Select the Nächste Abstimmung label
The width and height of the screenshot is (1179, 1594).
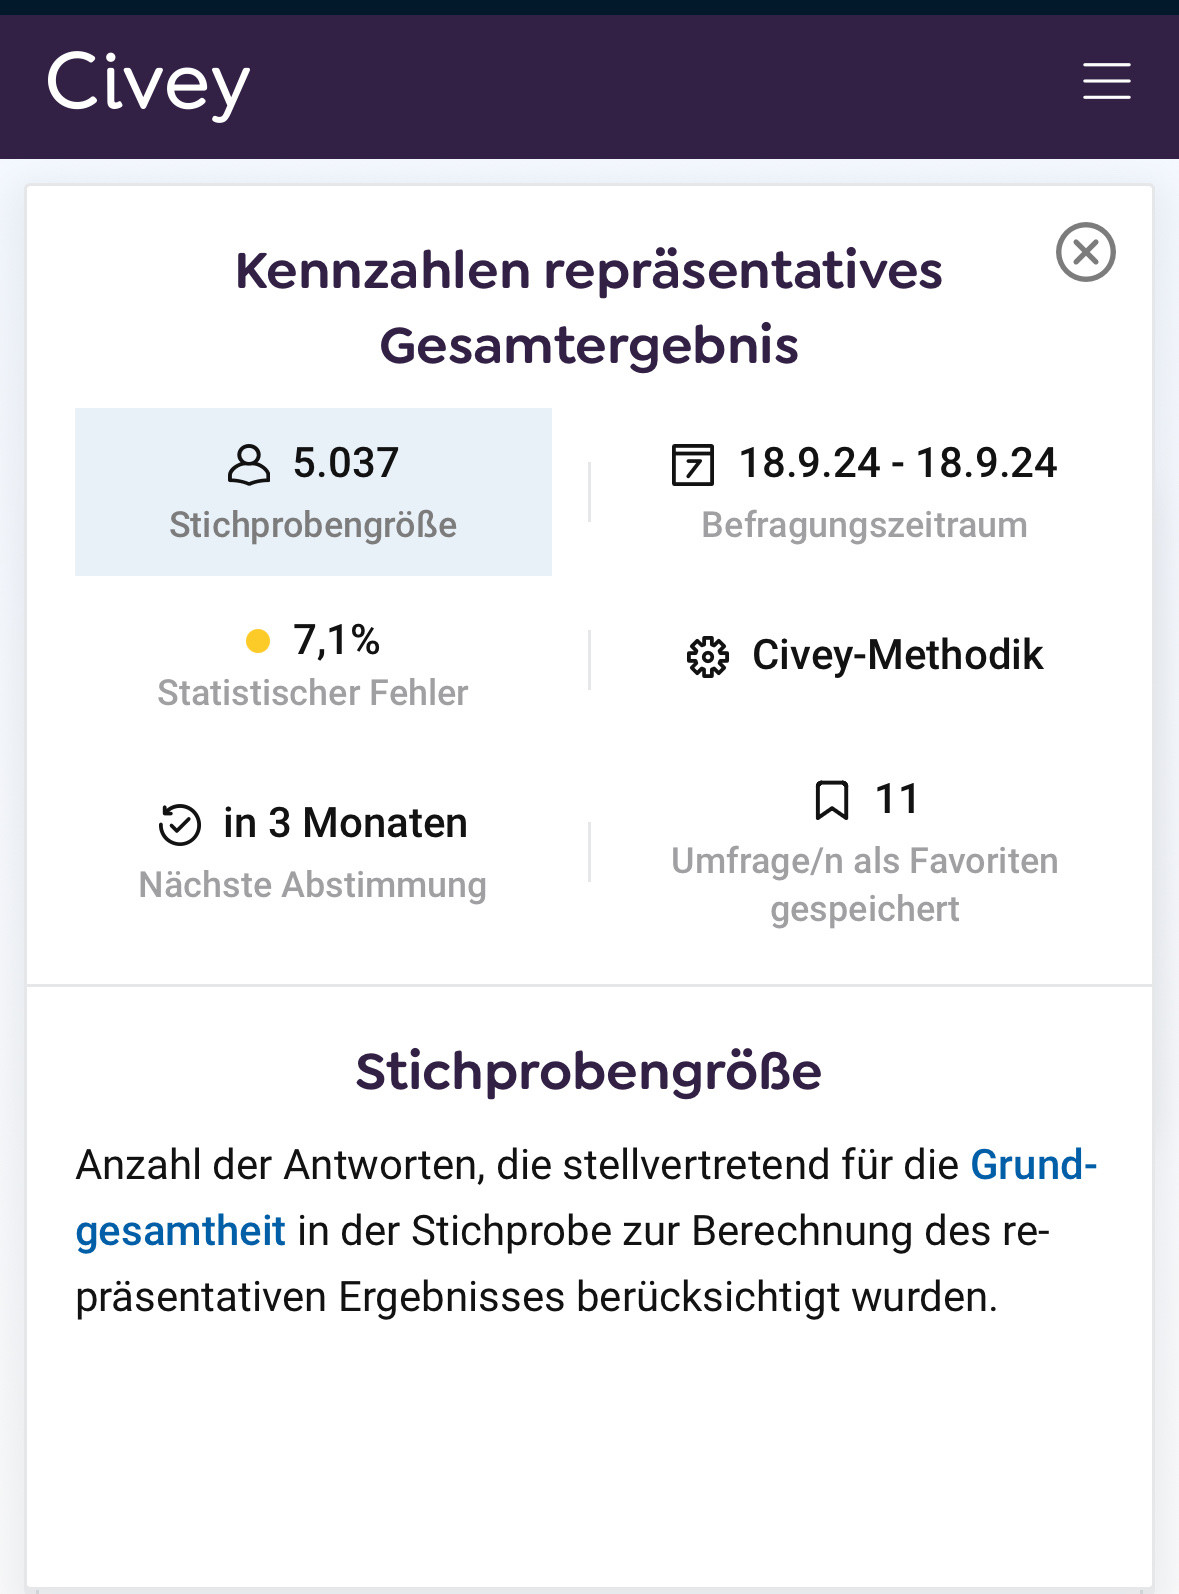(x=313, y=885)
